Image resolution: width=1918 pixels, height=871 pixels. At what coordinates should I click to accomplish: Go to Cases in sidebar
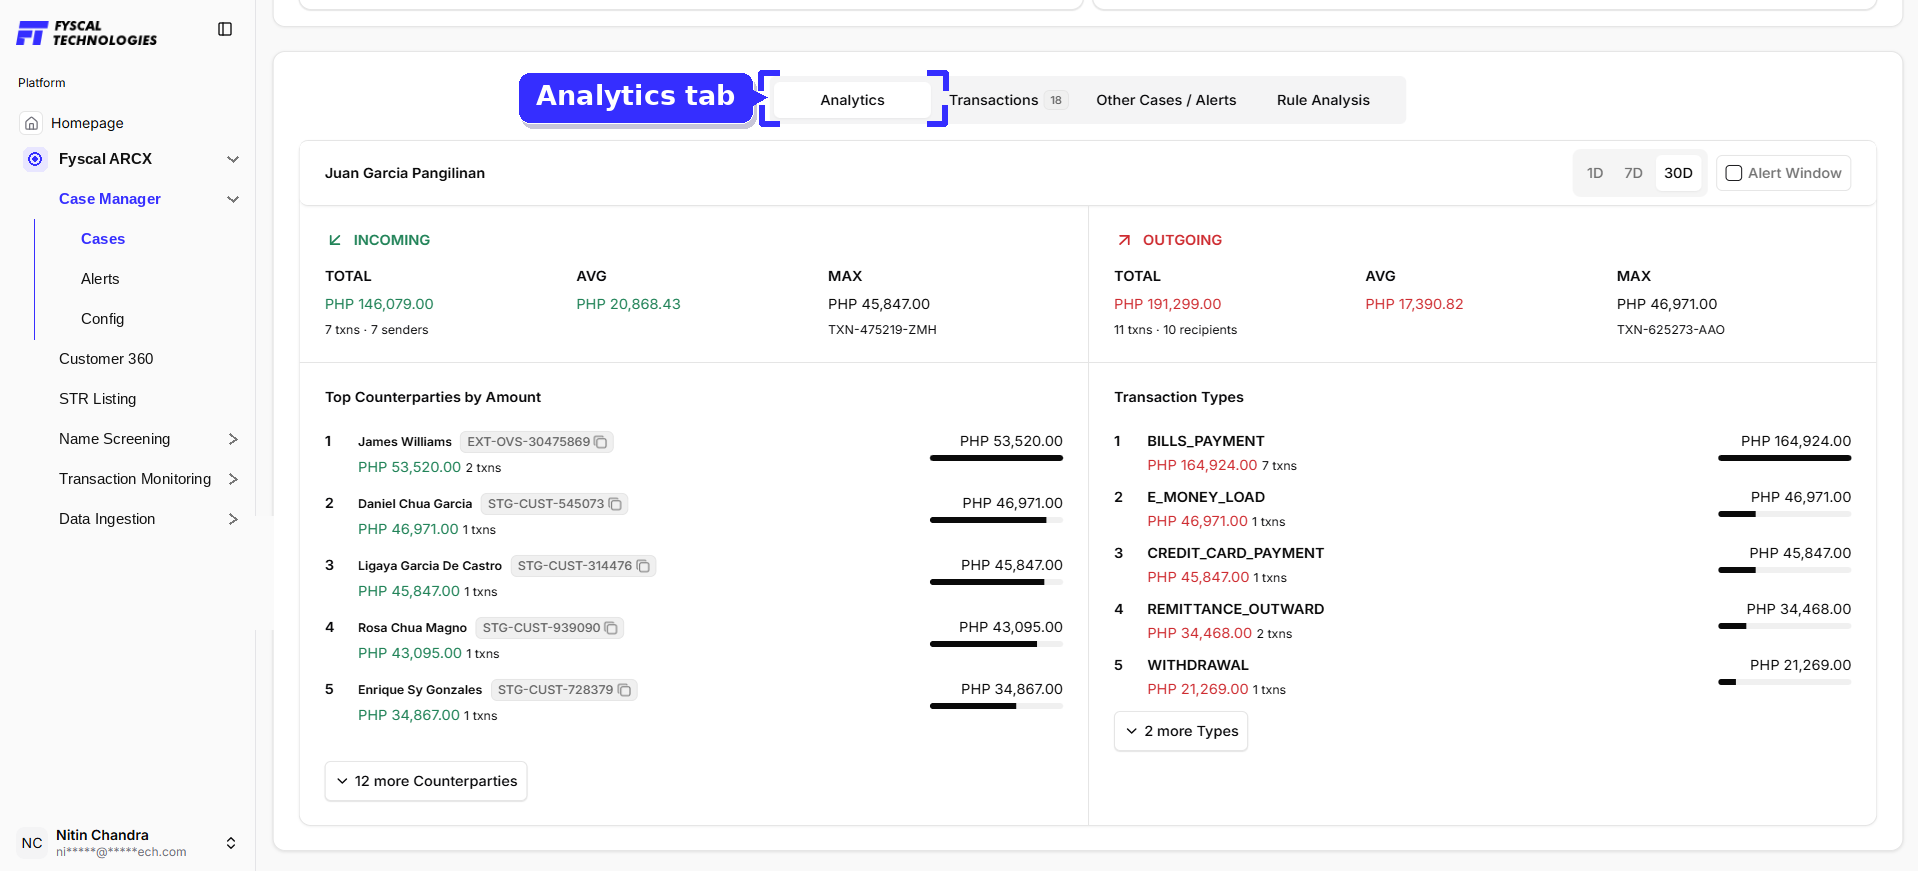click(x=103, y=239)
